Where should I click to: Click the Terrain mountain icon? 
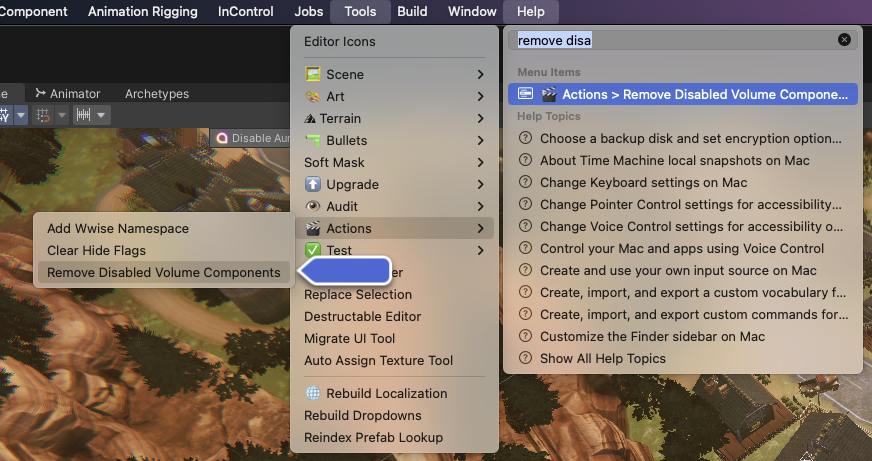click(310, 118)
